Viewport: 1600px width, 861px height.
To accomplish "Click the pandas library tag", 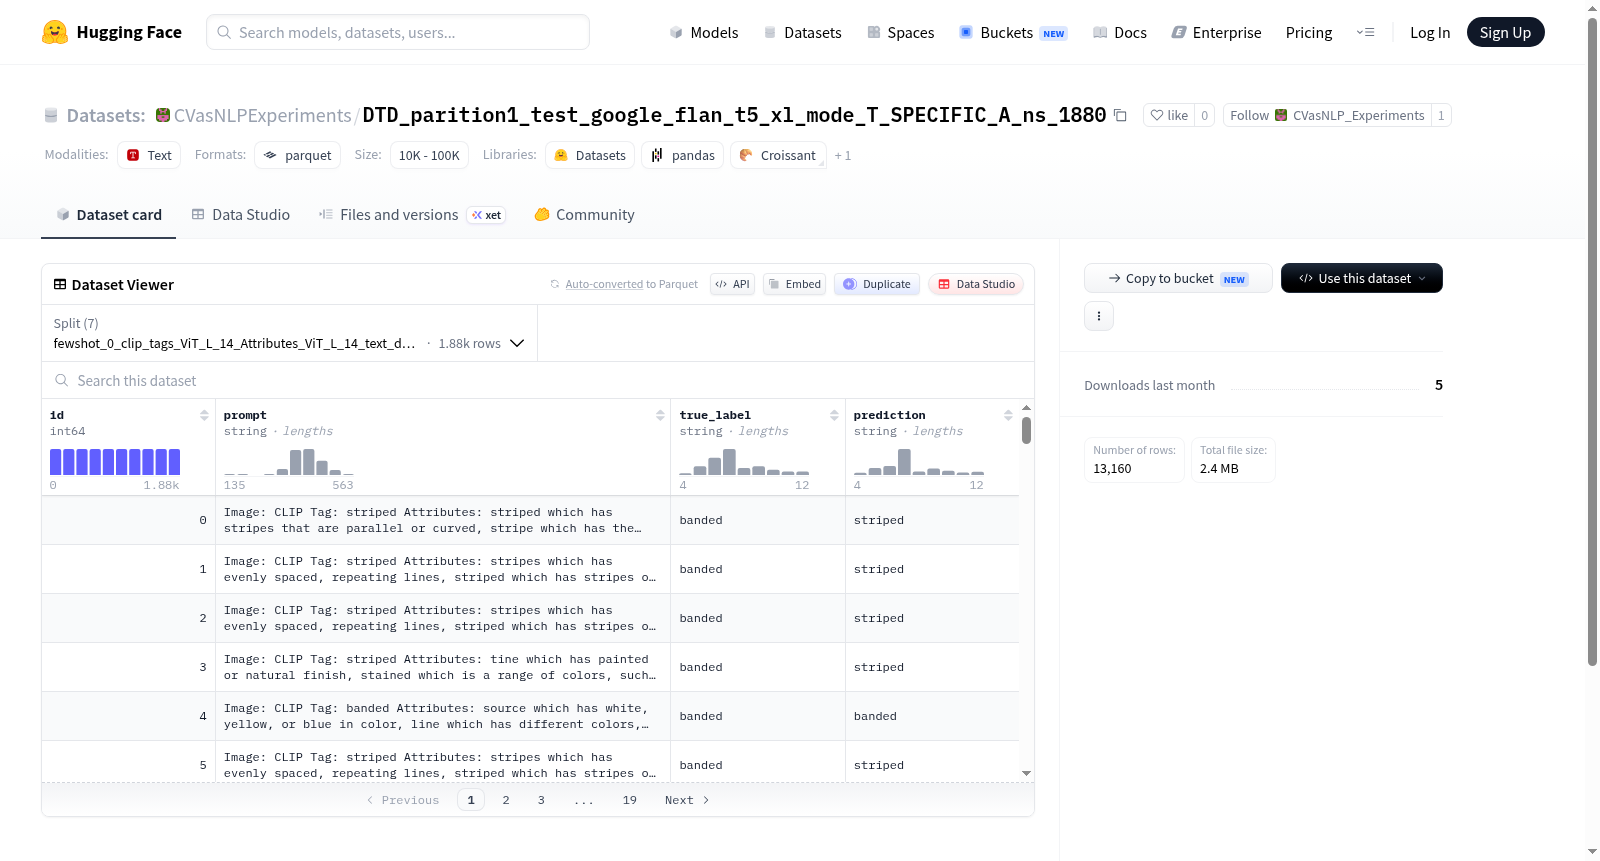I will coord(683,155).
